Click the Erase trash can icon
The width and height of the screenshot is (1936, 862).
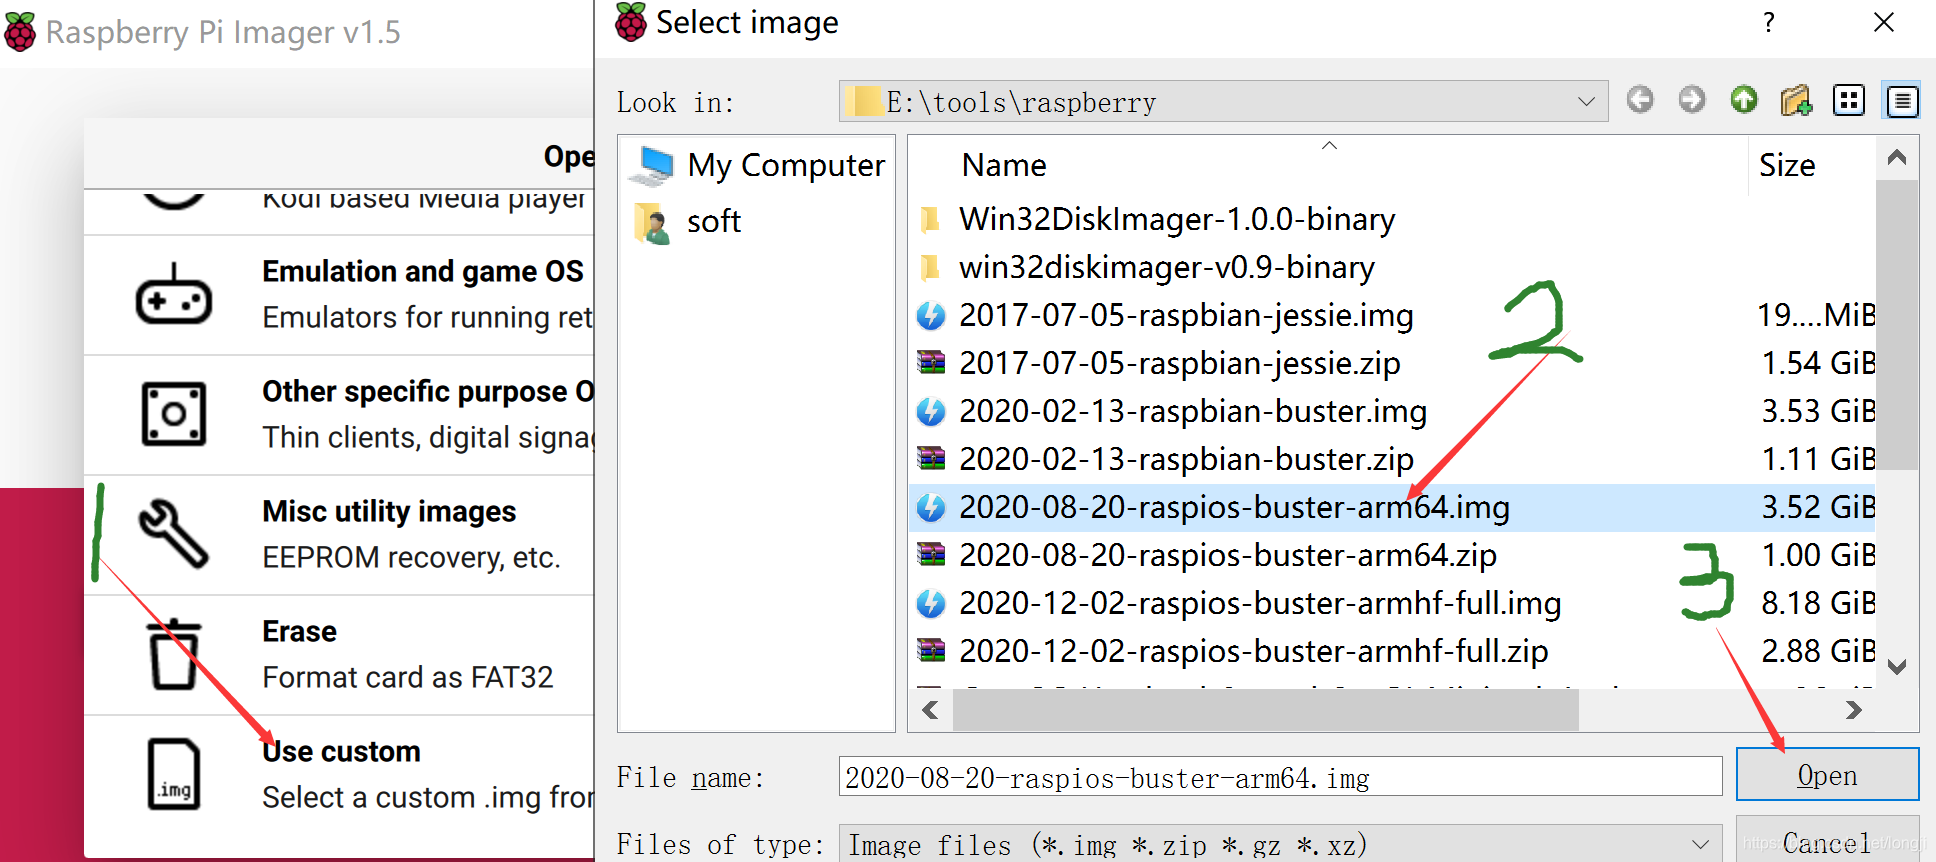pyautogui.click(x=173, y=654)
